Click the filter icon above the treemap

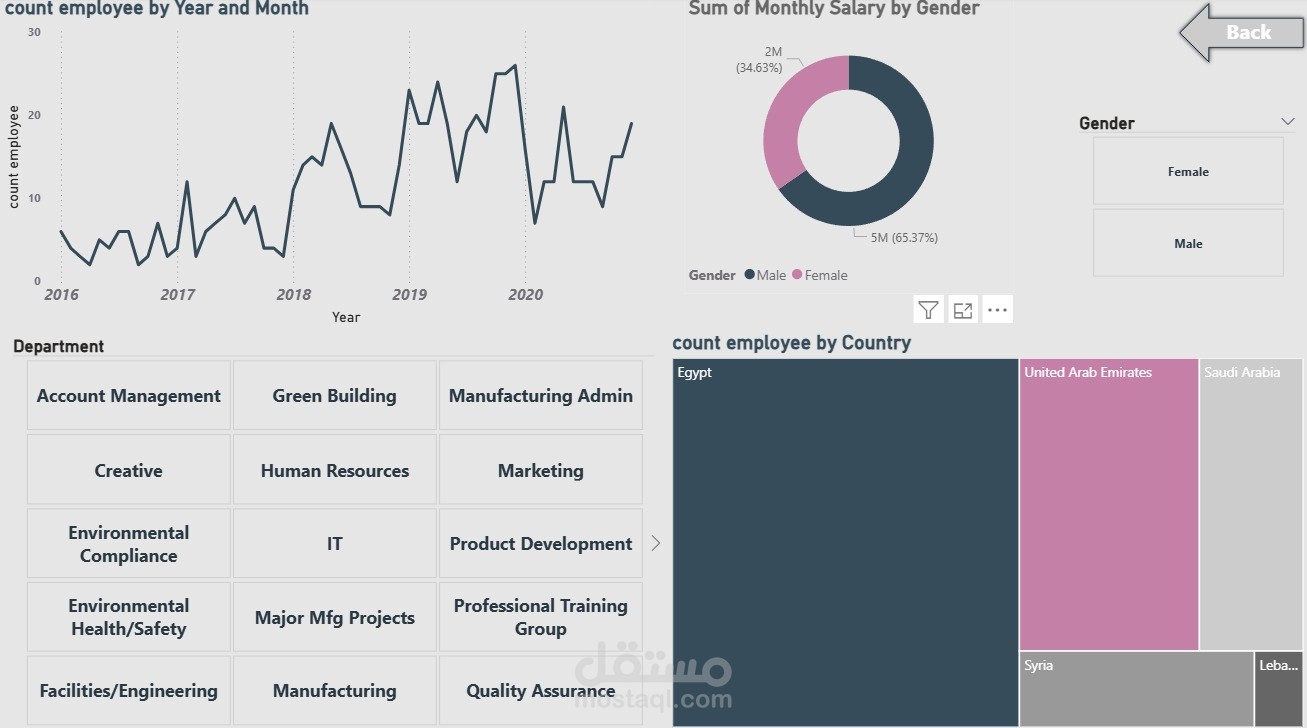[929, 310]
